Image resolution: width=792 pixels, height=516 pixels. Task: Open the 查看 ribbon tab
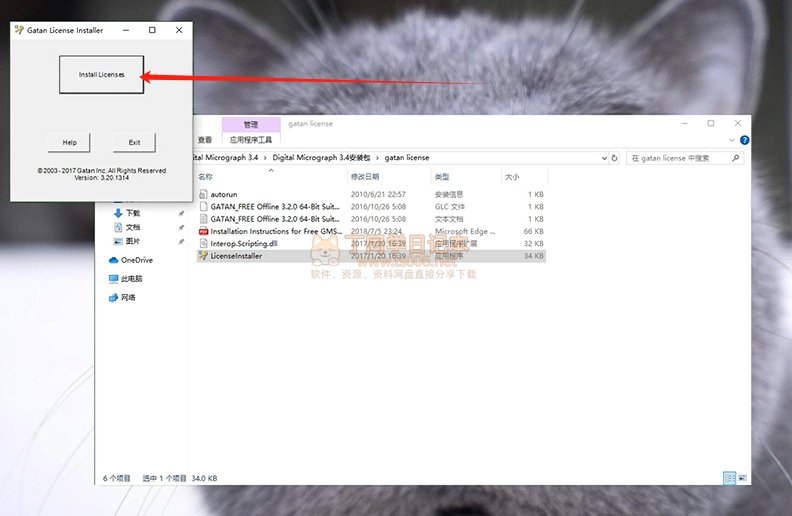(205, 140)
